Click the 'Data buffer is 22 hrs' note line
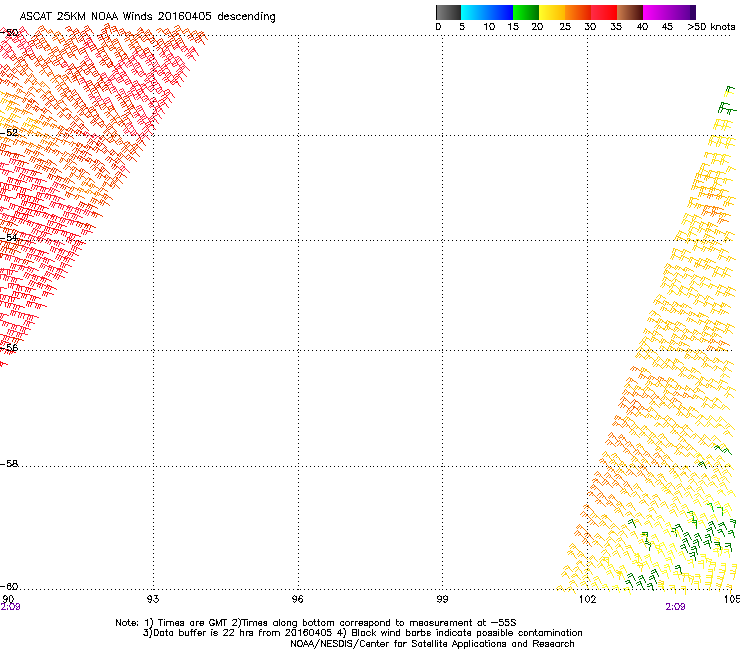This screenshot has width=740, height=650. pos(363,633)
